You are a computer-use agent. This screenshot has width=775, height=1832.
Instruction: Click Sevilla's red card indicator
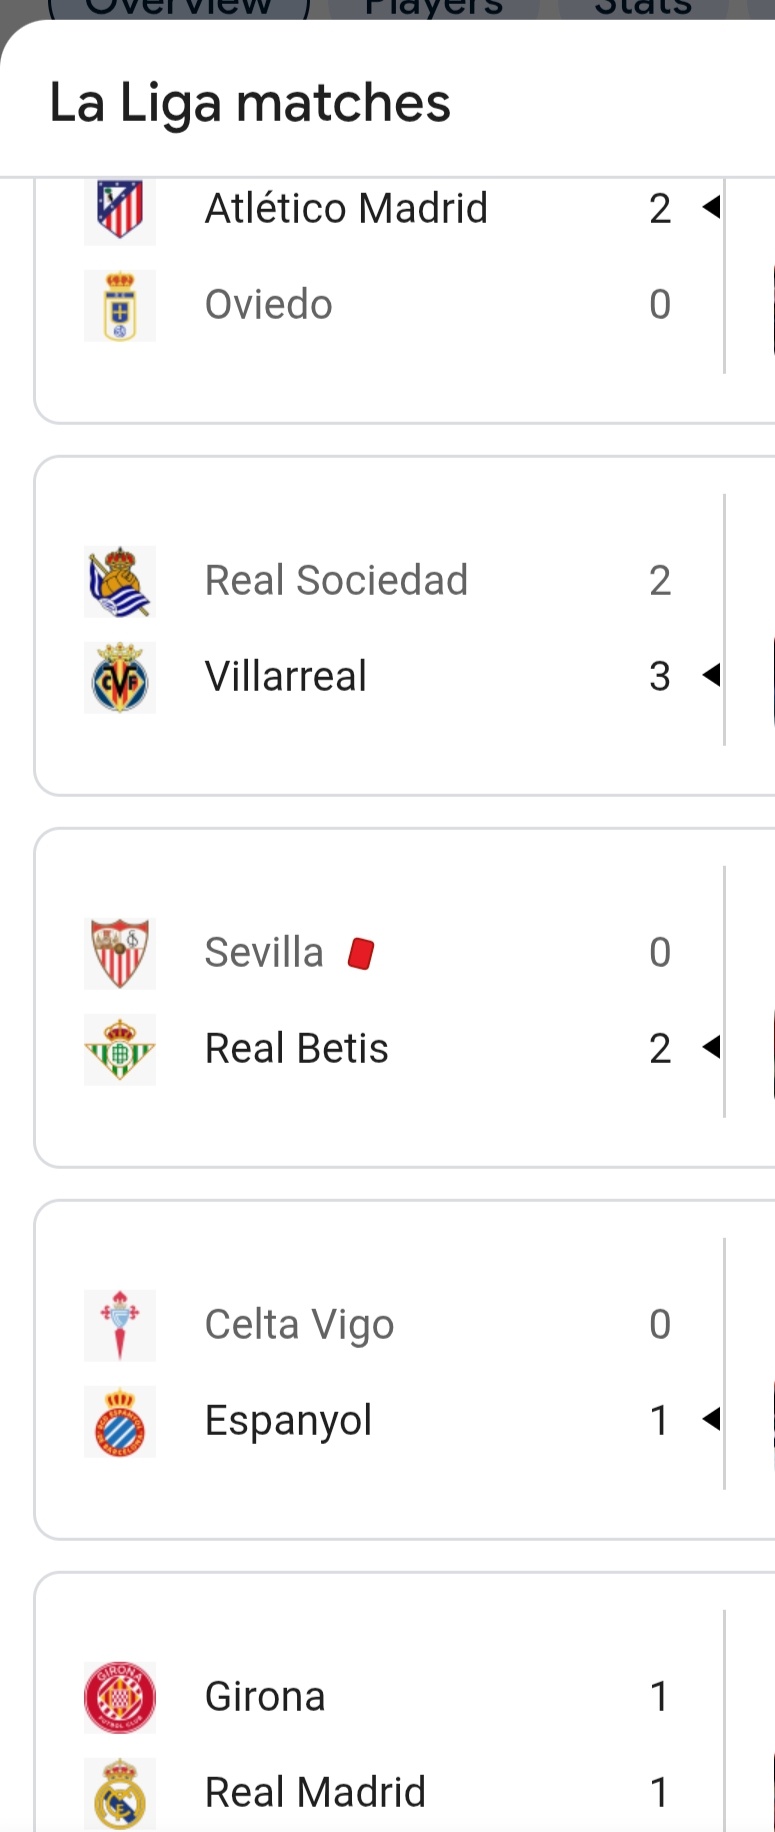[361, 954]
